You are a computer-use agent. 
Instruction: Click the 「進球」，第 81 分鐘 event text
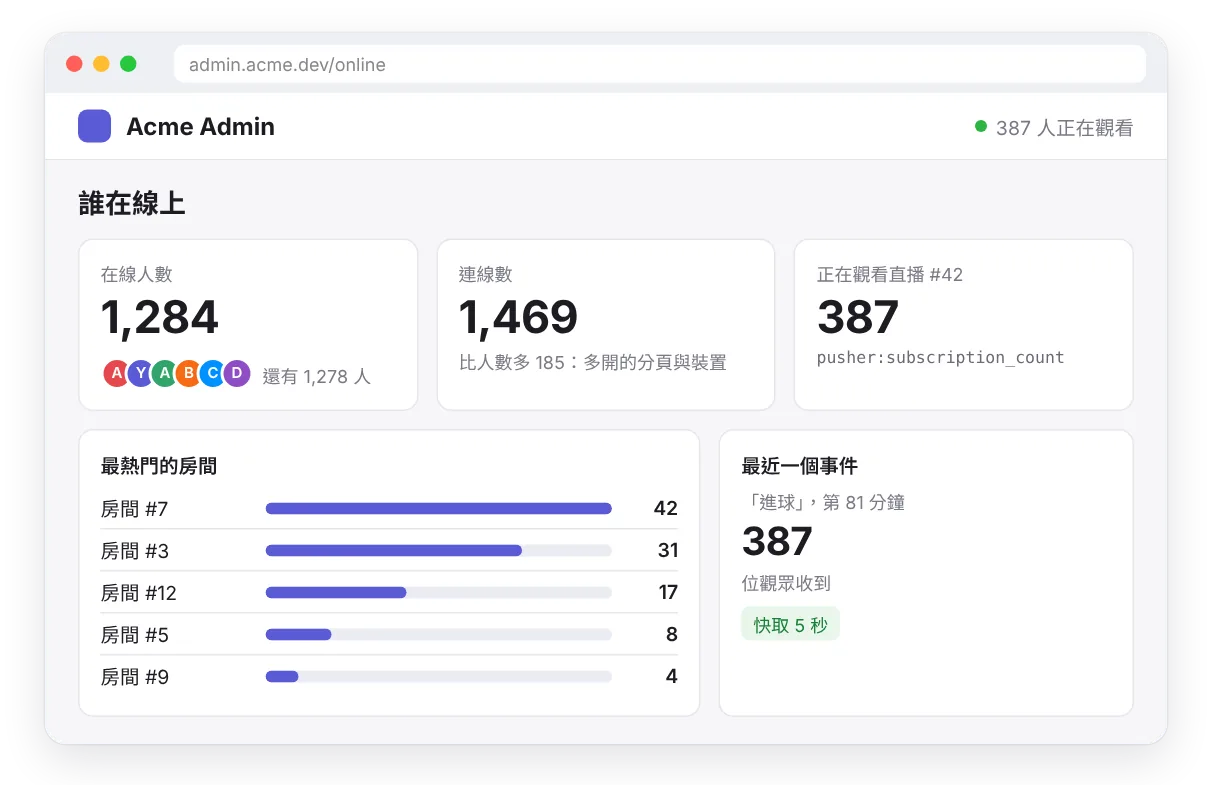point(823,503)
